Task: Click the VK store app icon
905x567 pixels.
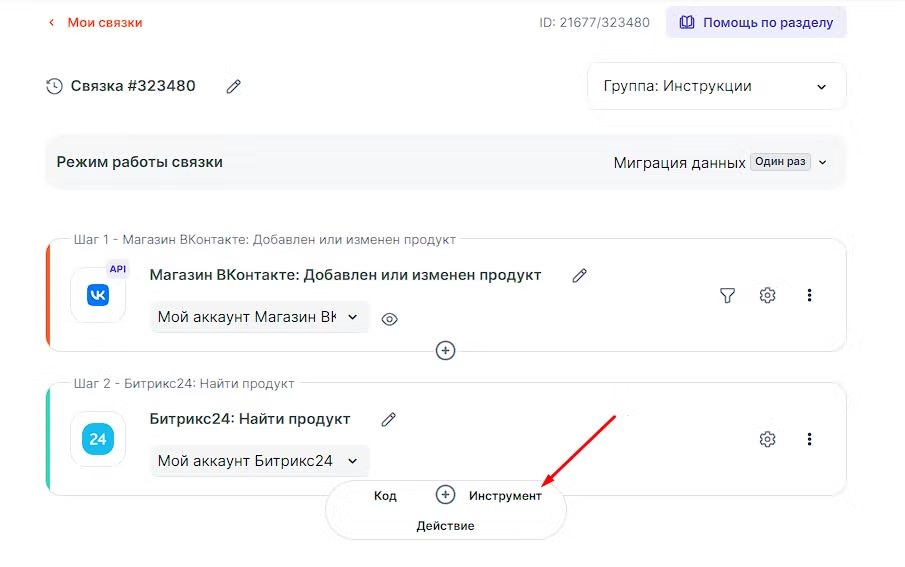Action: click(98, 295)
